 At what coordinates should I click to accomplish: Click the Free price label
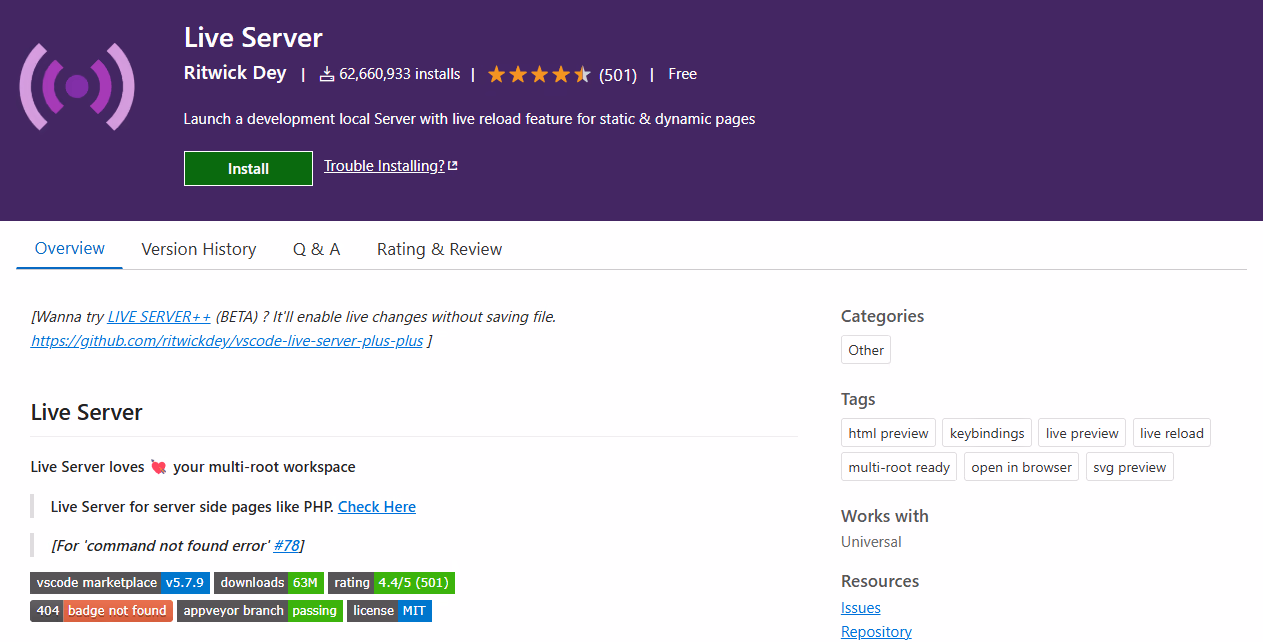(682, 74)
